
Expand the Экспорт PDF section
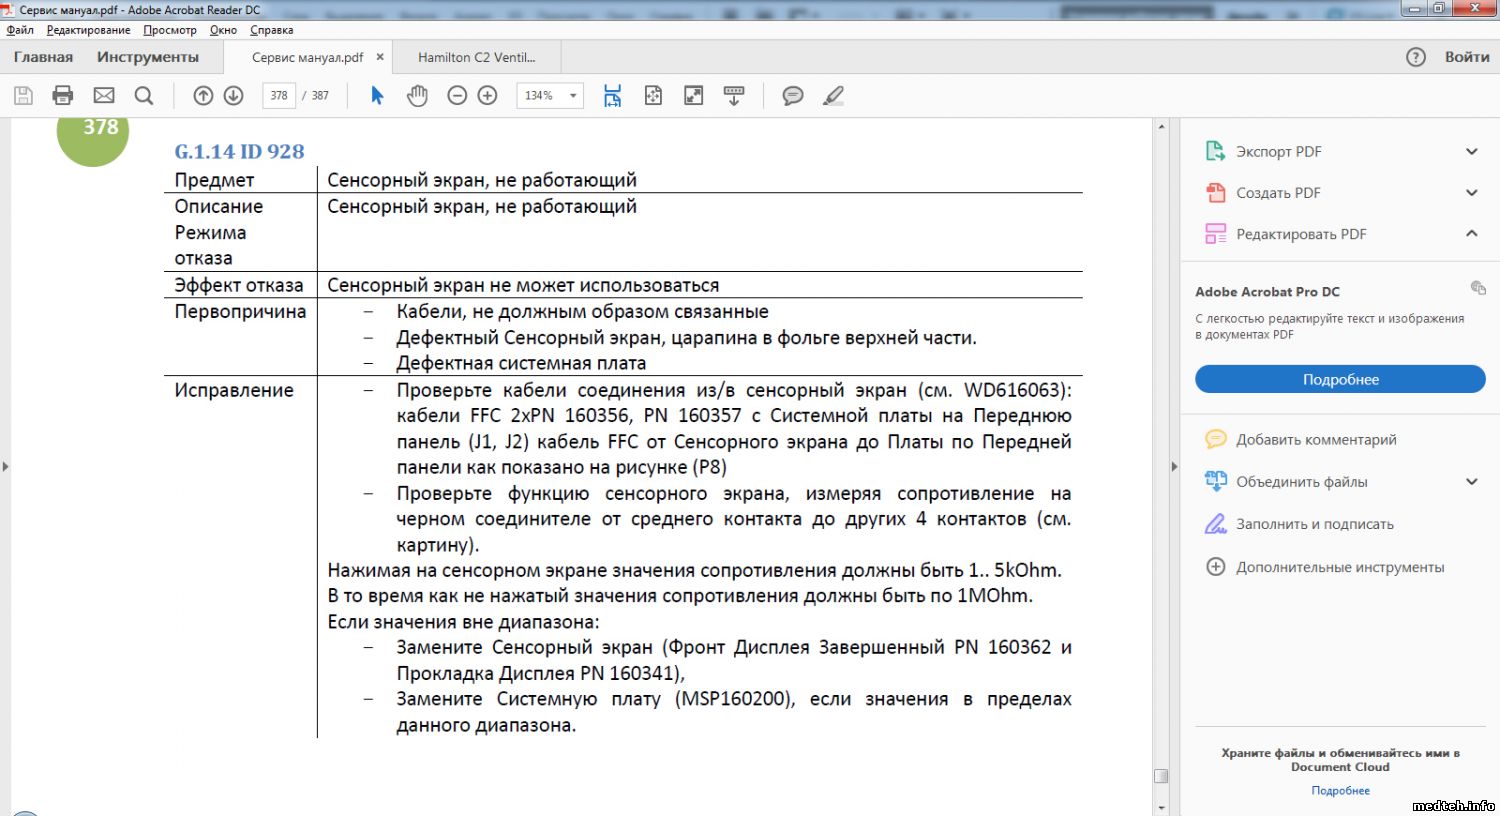click(1471, 152)
